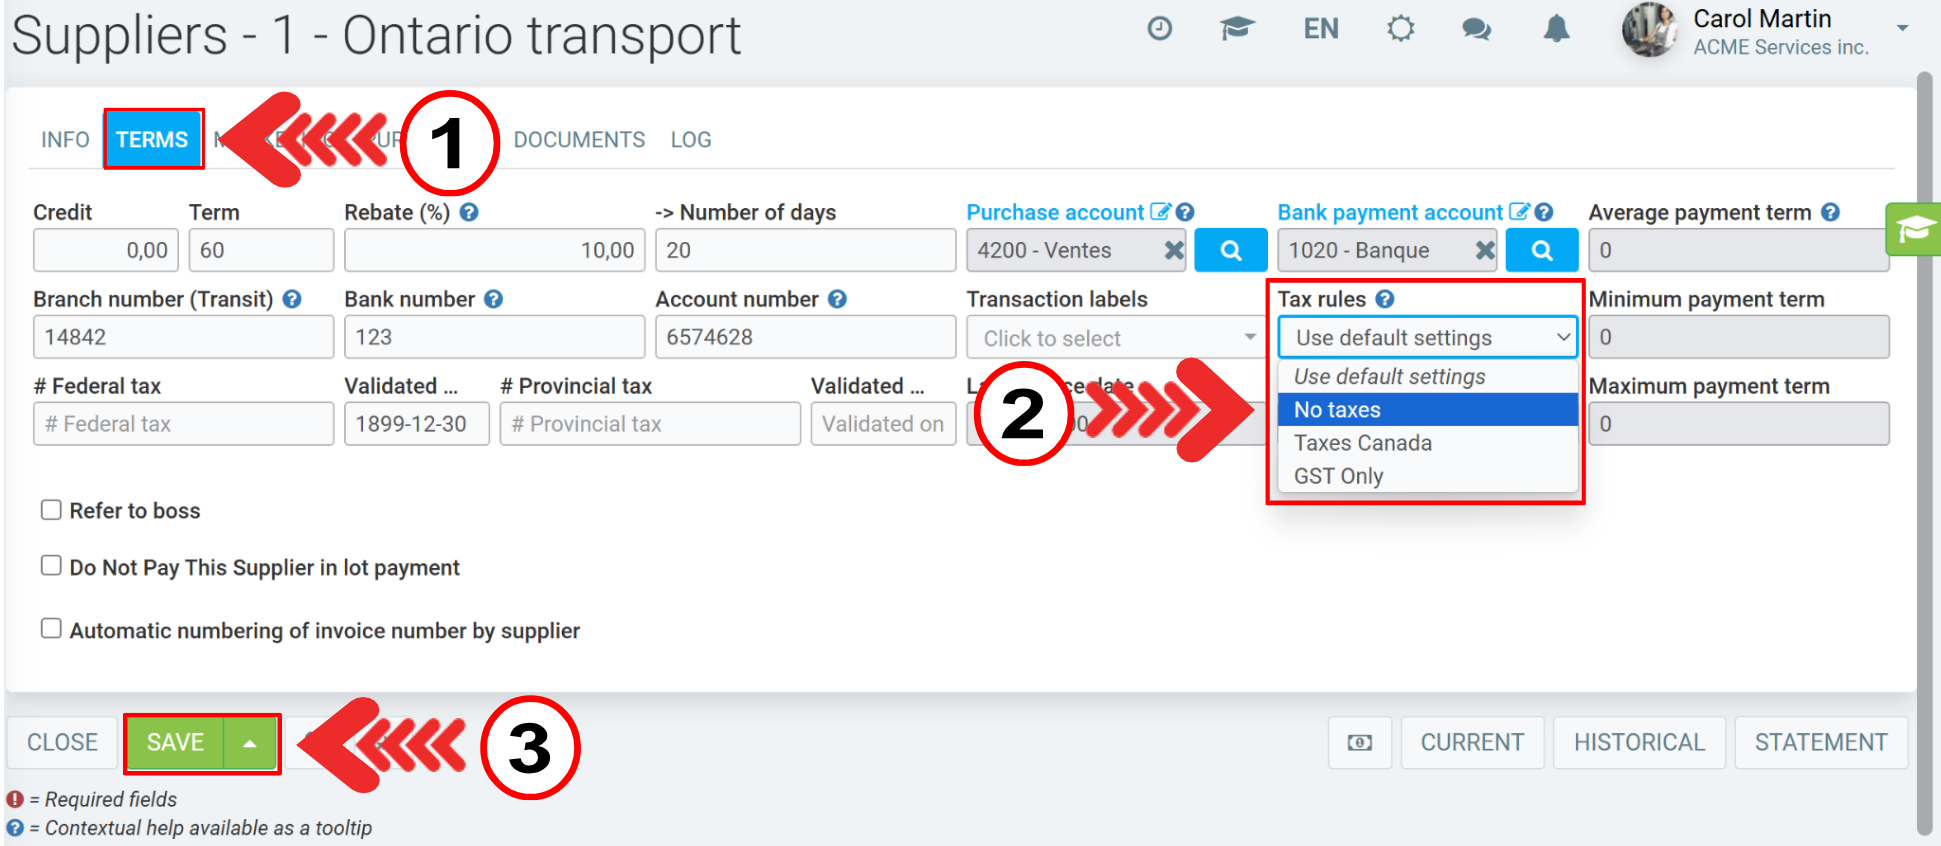Open the DOCUMENTS tab
This screenshot has width=1941, height=846.
(579, 140)
